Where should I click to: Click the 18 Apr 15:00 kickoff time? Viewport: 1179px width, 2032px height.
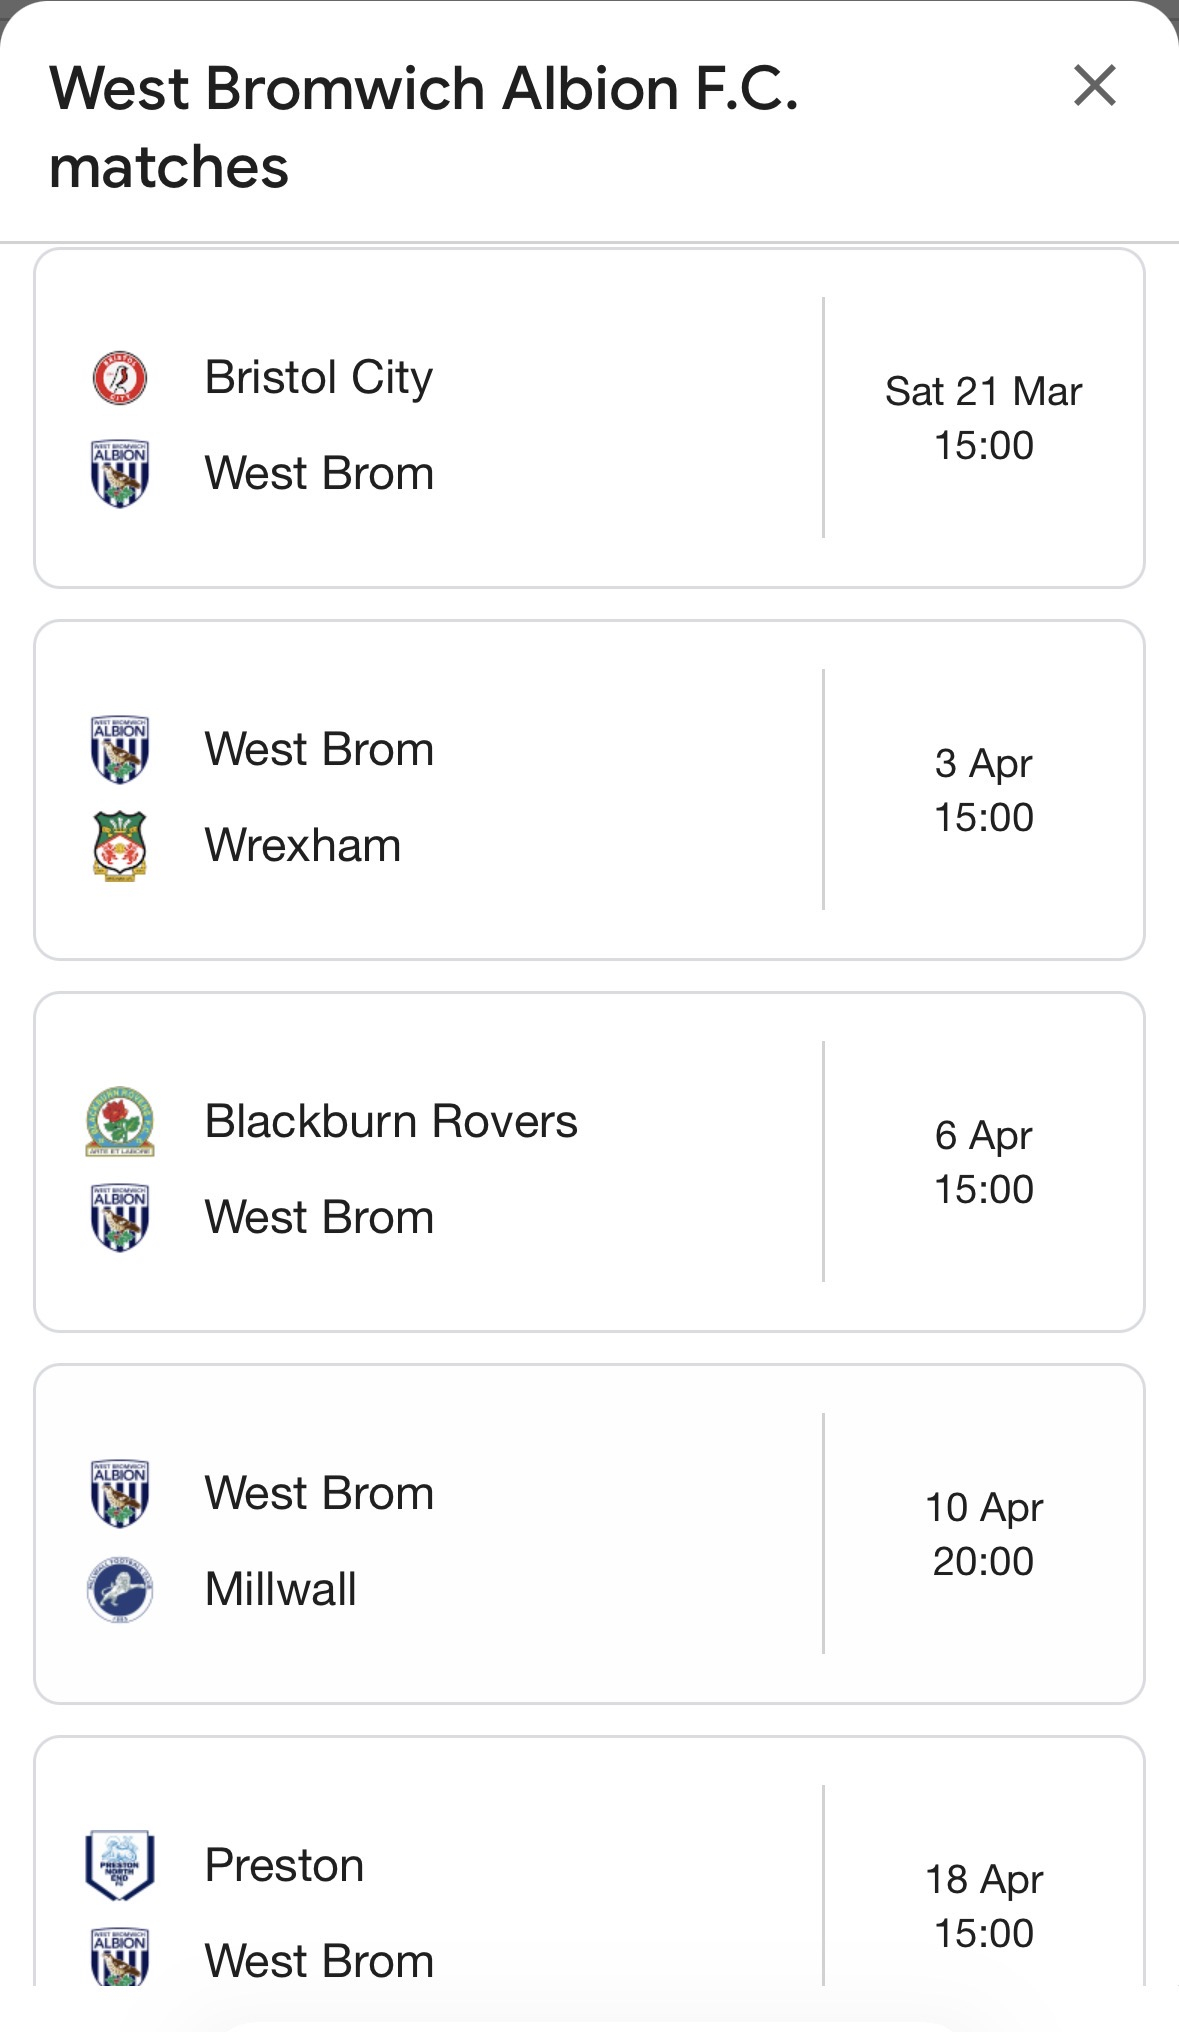(x=983, y=1933)
